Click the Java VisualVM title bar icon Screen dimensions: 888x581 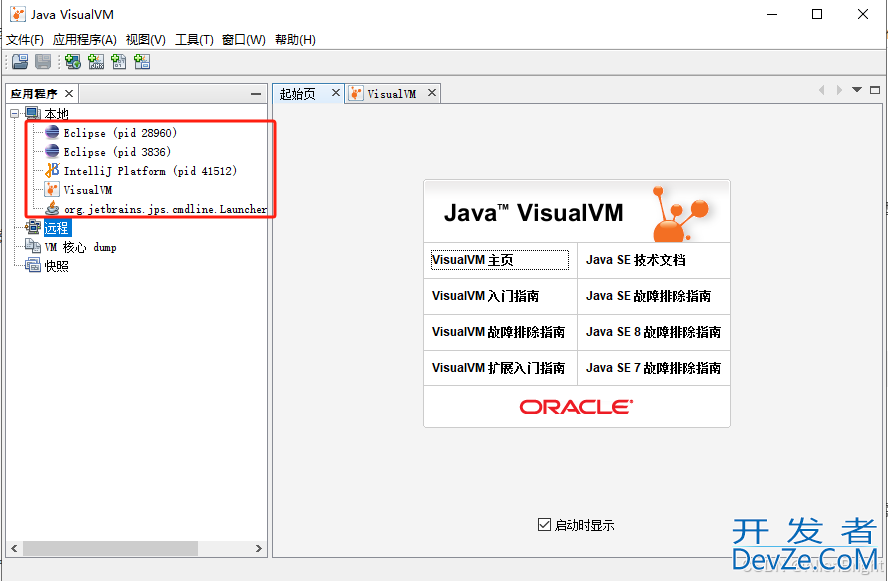(x=18, y=14)
